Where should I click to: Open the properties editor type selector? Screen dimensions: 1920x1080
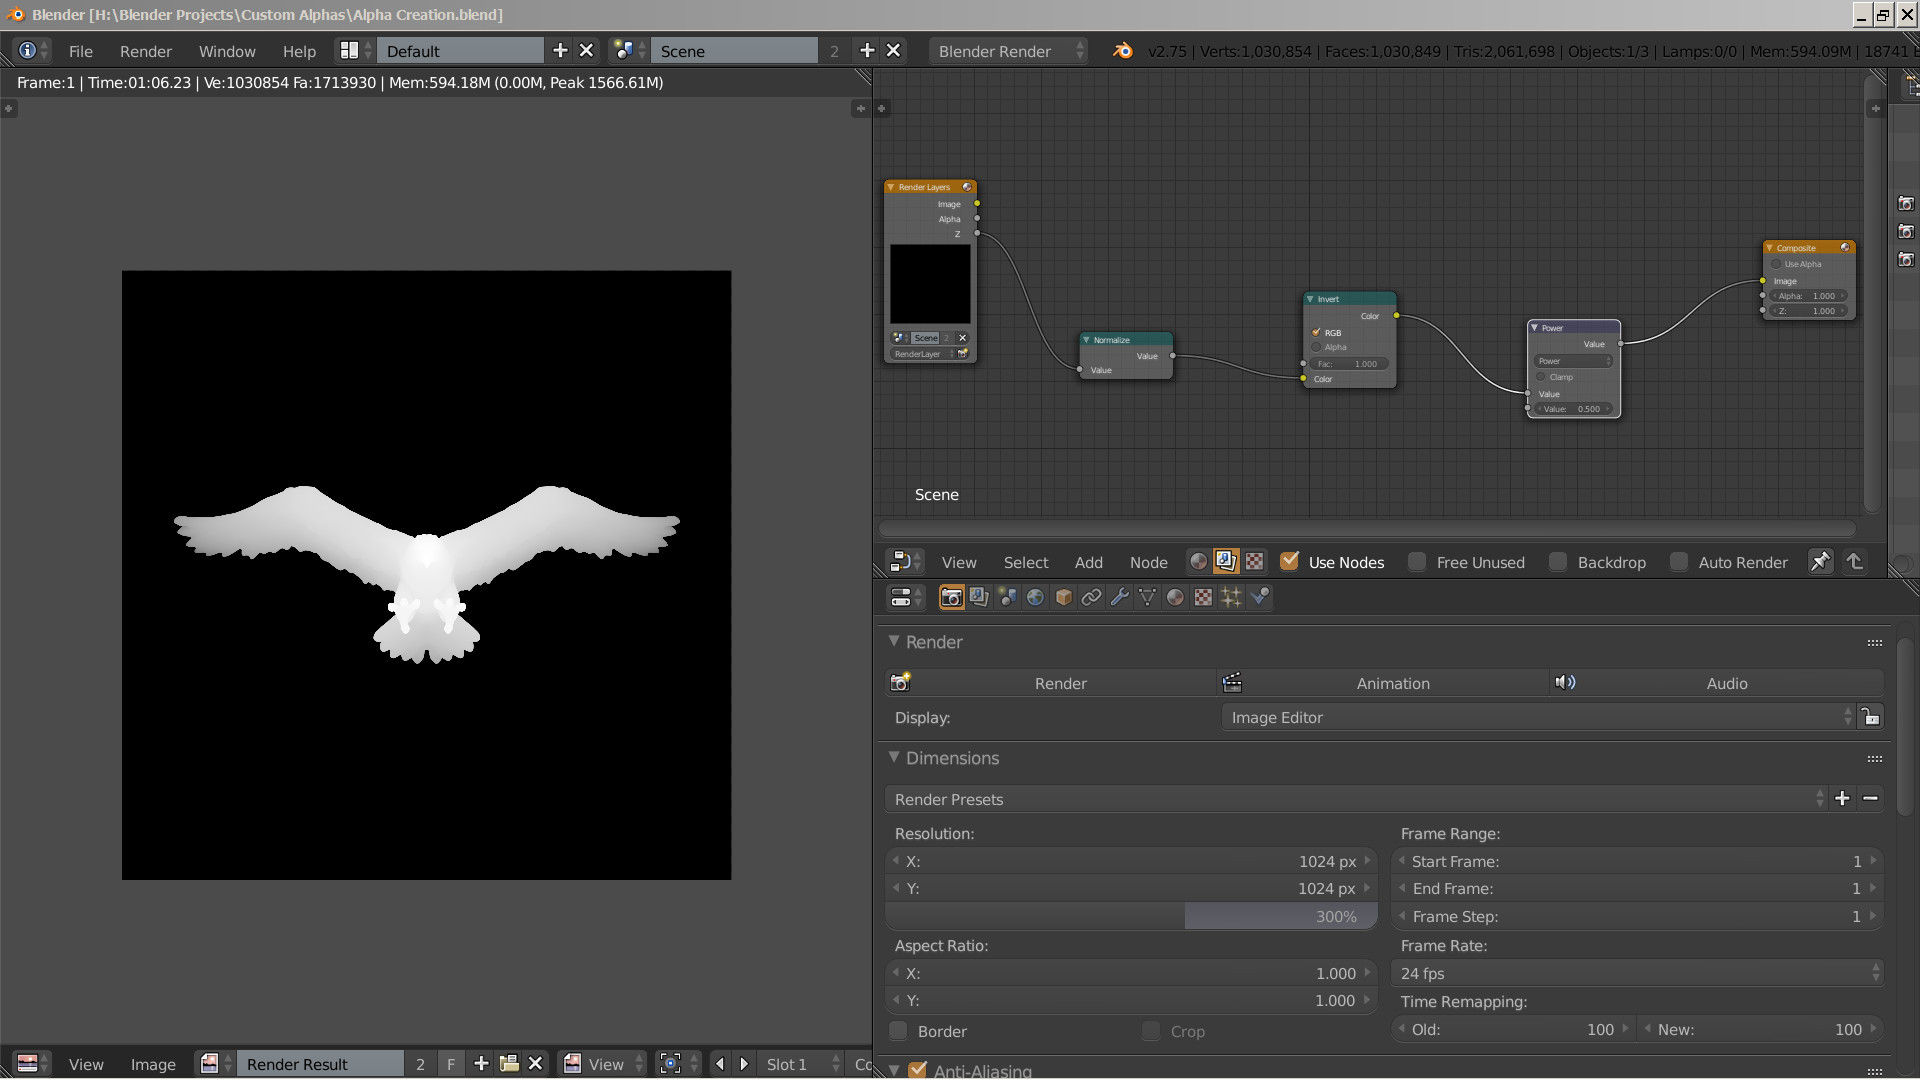click(x=906, y=597)
